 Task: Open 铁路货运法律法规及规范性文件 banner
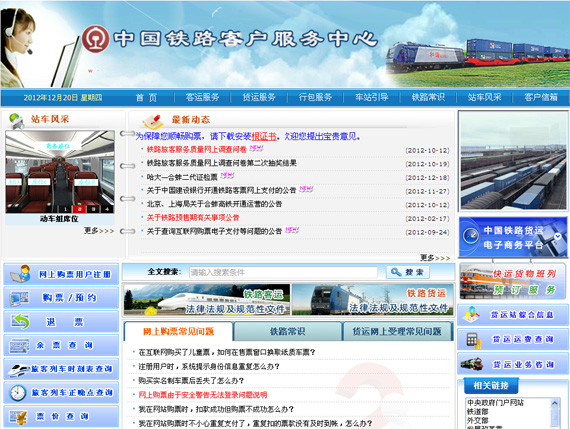pyautogui.click(x=373, y=300)
